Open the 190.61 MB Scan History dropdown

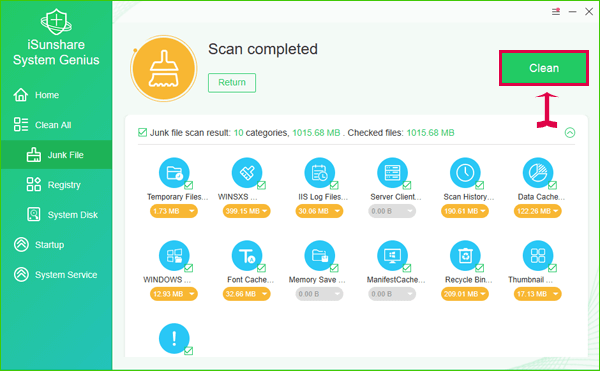point(465,211)
